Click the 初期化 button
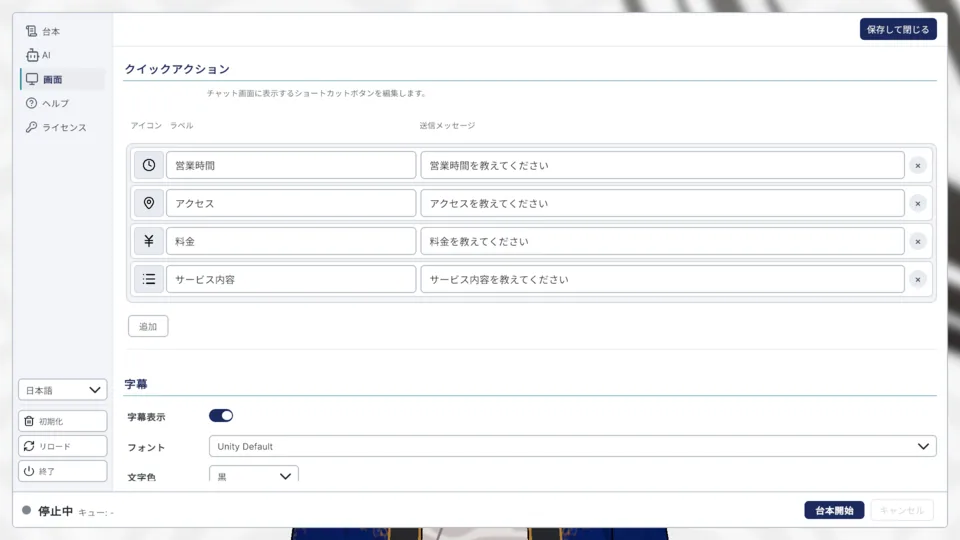Image resolution: width=960 pixels, height=540 pixels. [62, 421]
